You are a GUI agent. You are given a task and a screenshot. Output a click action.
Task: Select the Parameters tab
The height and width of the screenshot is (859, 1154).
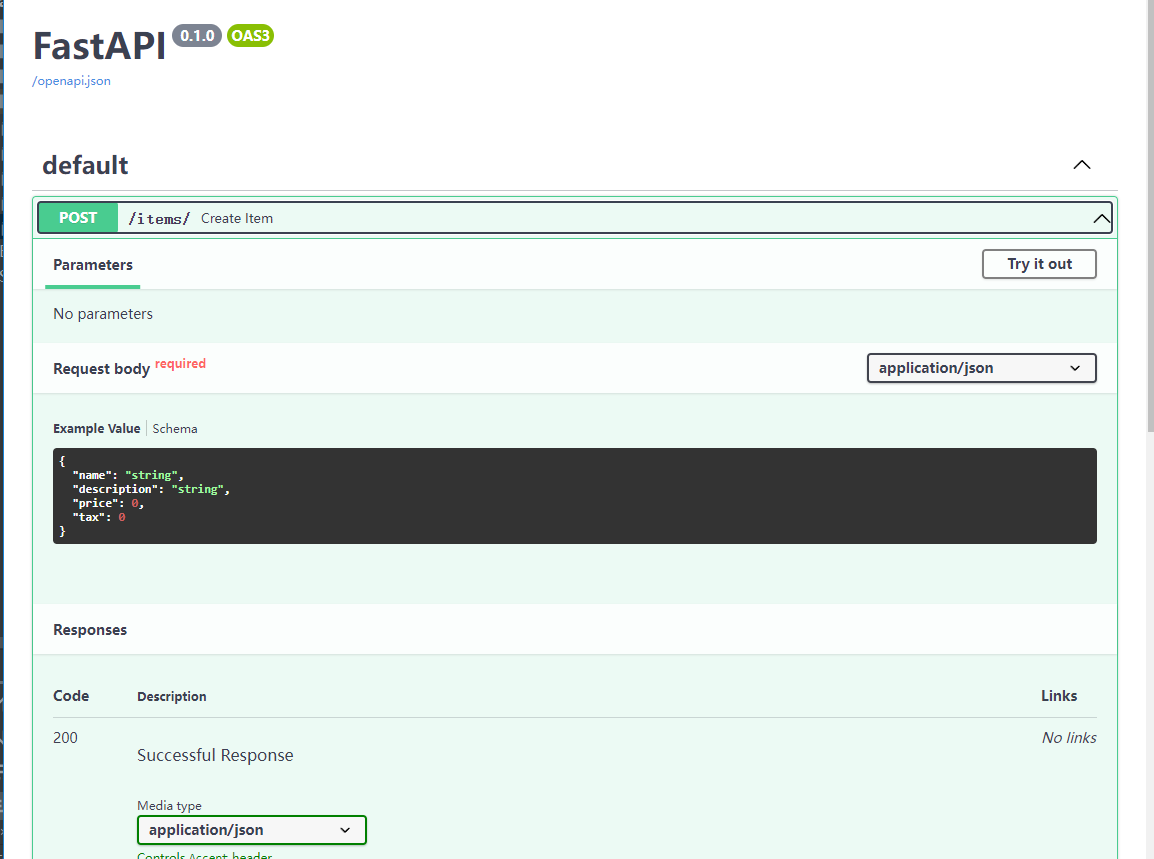pos(93,265)
